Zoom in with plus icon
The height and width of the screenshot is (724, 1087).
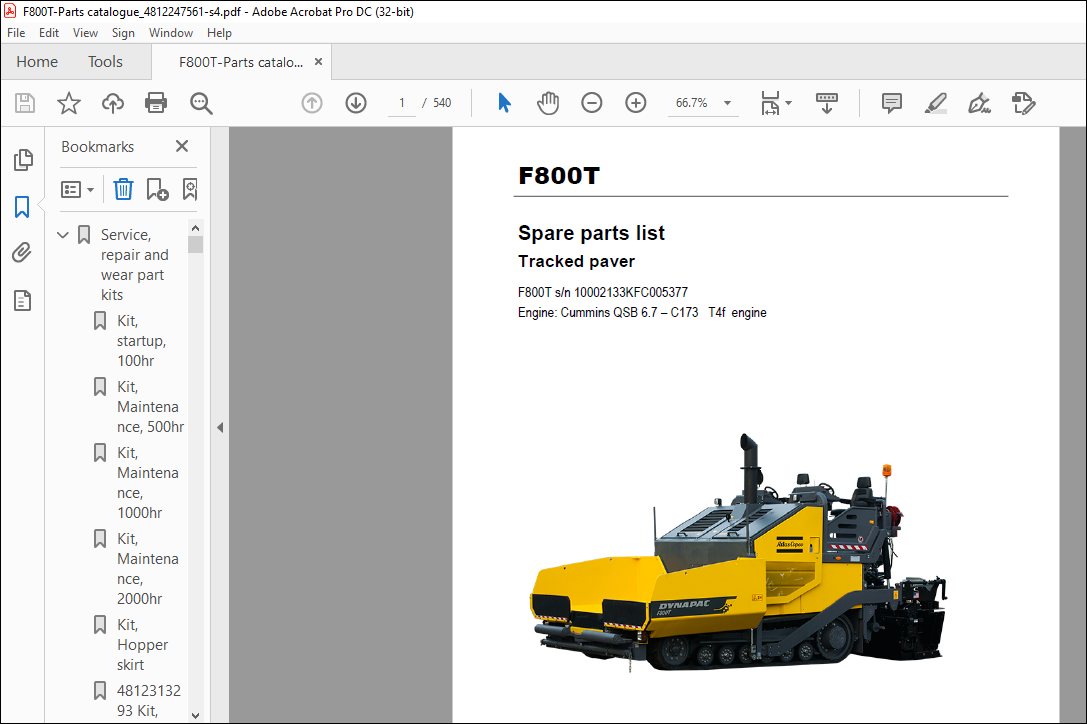(x=636, y=103)
